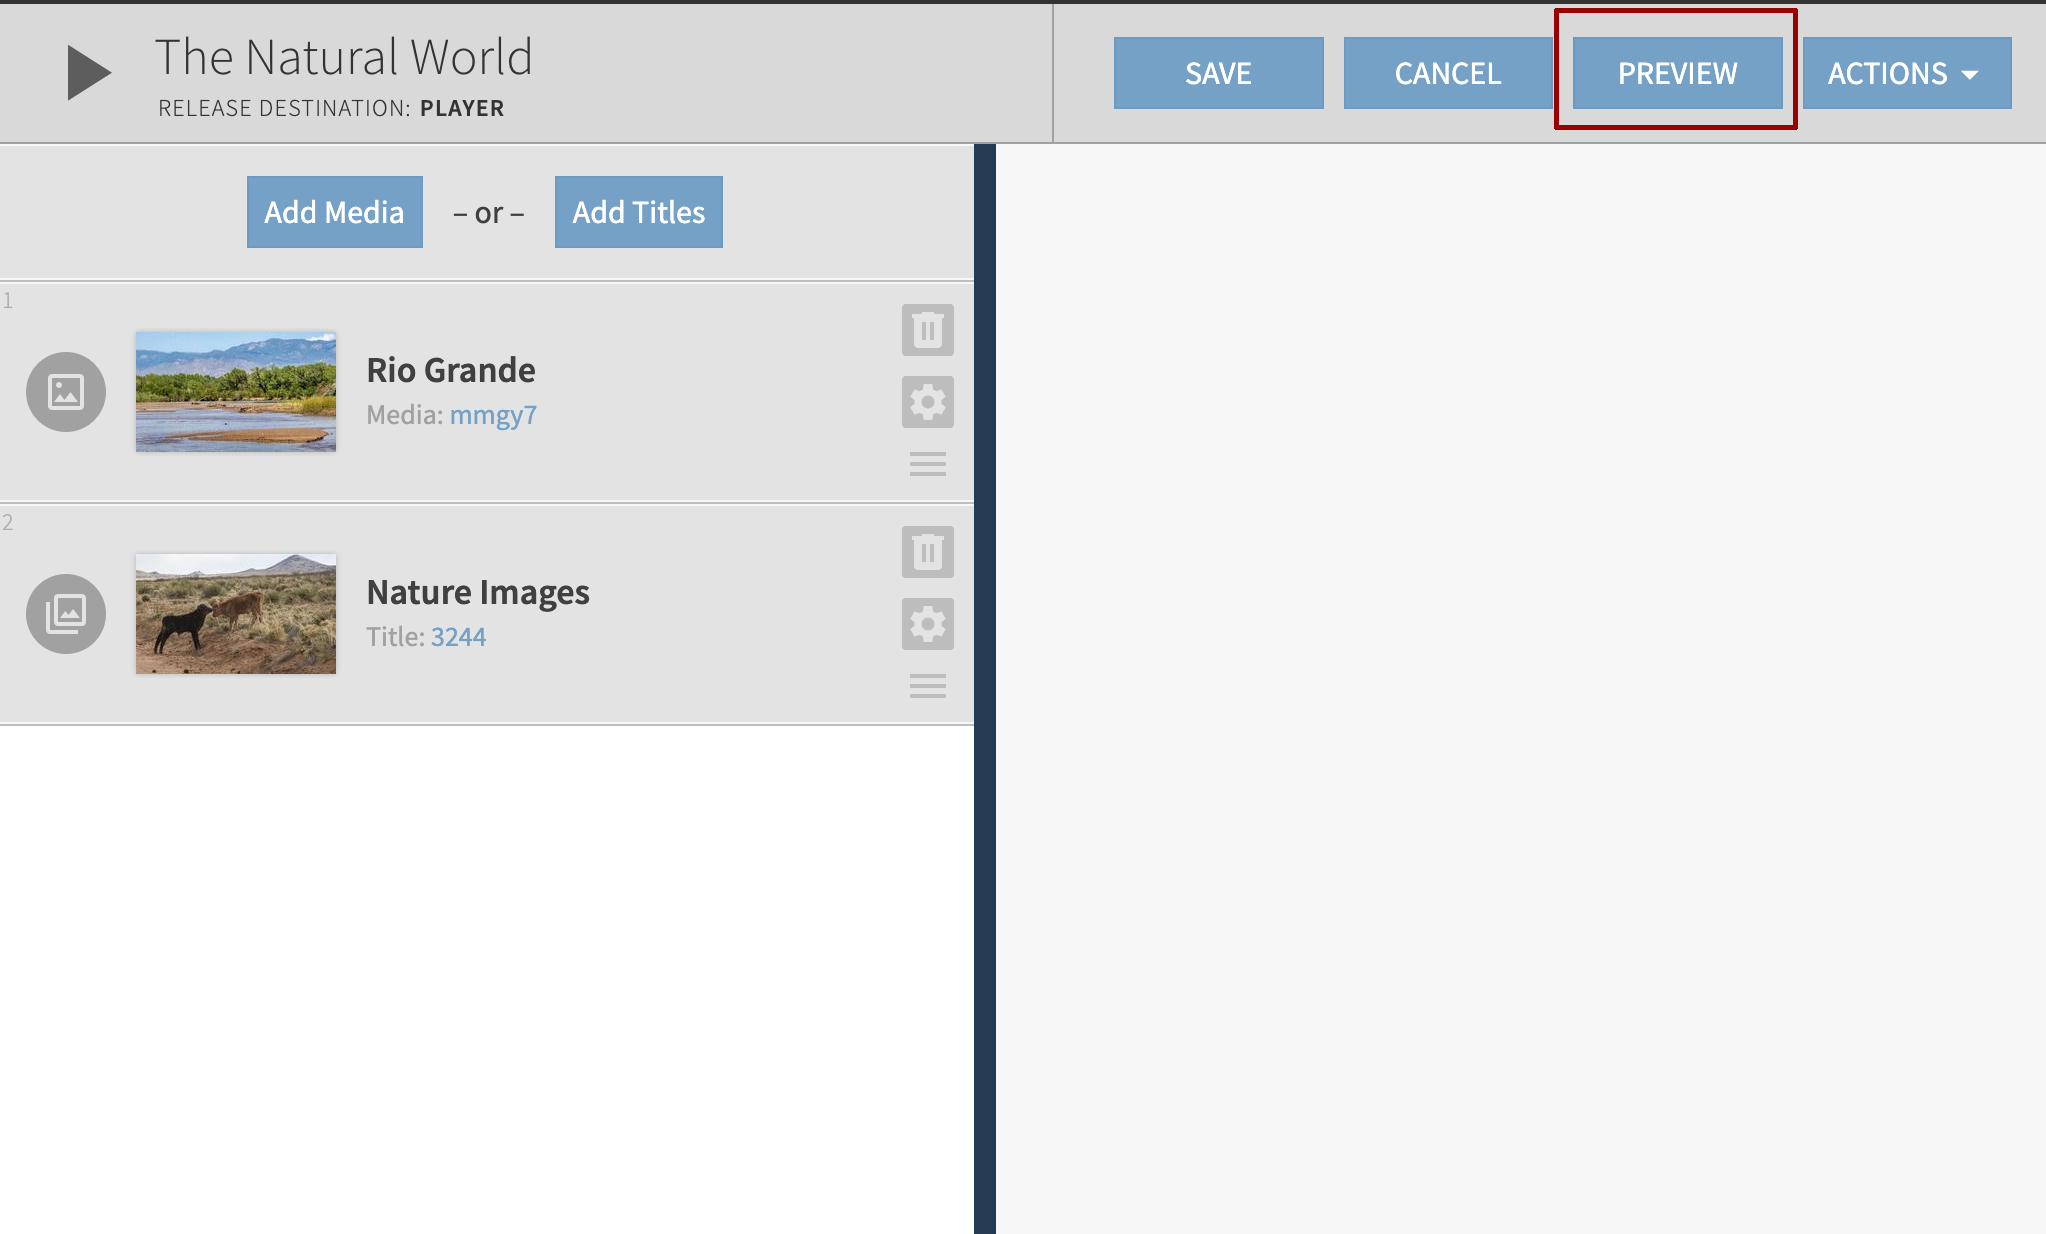Delete the Rio Grande item using its trash icon

pos(926,329)
